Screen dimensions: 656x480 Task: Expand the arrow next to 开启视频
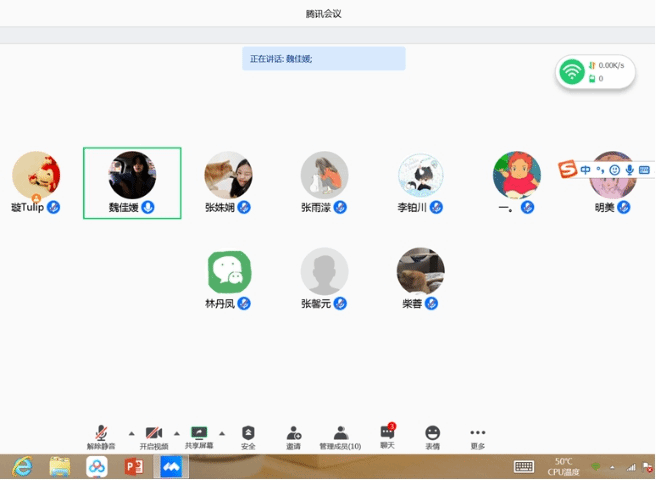177,433
